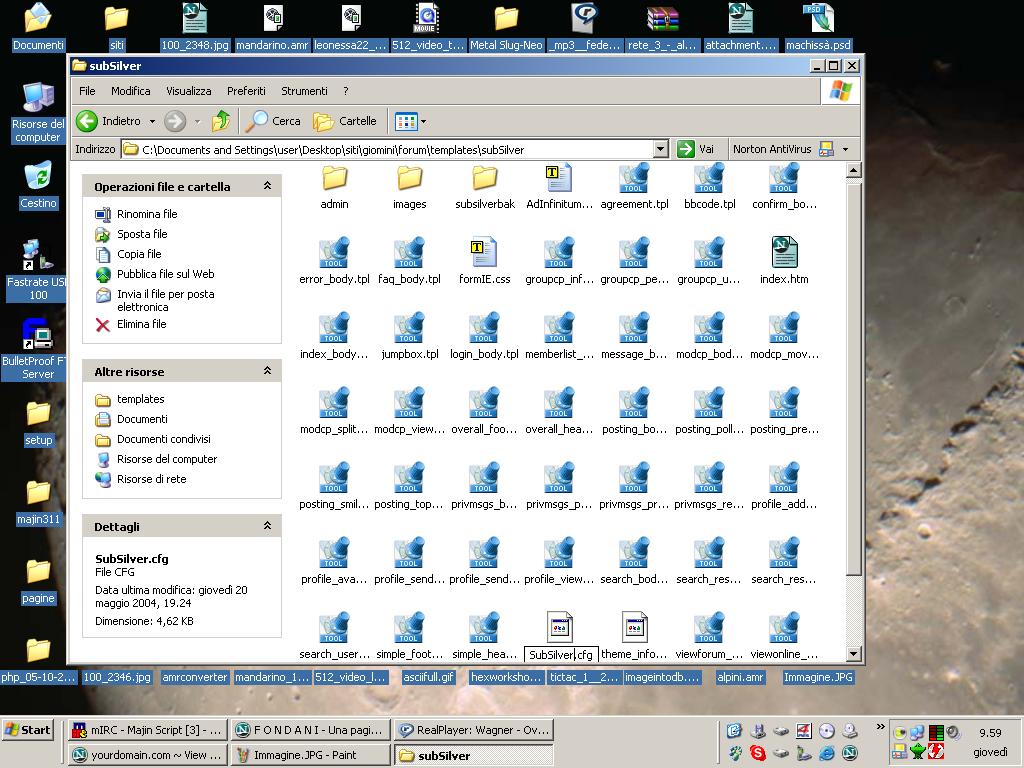Select the error_body.tpl file icon
1024x768 pixels.
[x=334, y=252]
